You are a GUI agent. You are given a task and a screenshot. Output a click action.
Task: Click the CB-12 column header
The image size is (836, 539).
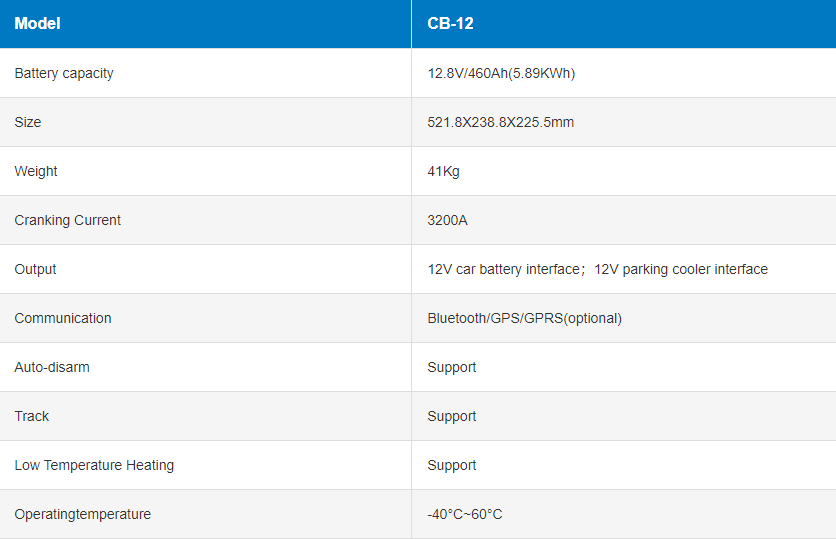click(x=450, y=23)
